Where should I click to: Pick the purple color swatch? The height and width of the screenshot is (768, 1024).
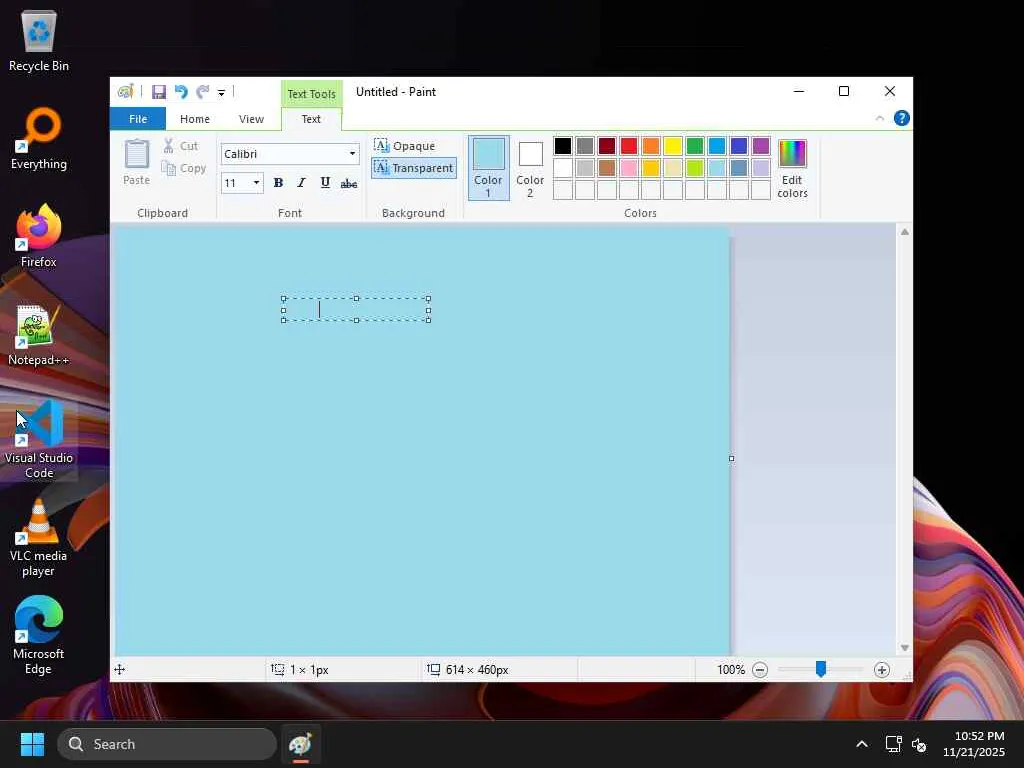click(761, 146)
